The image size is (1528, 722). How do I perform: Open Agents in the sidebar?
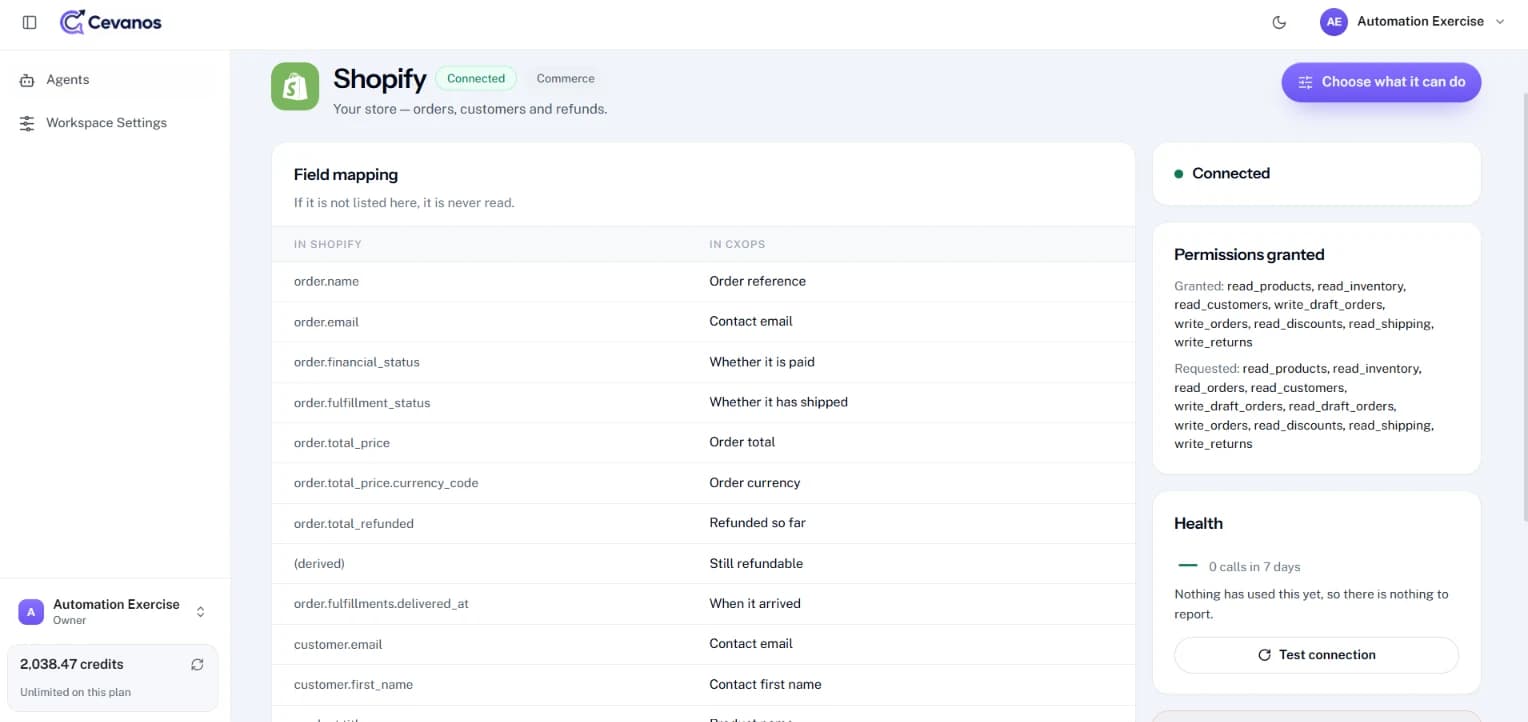click(x=68, y=80)
